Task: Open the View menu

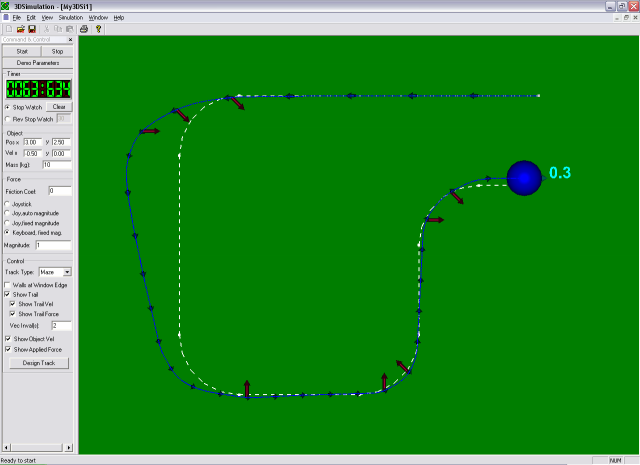Action: point(47,18)
